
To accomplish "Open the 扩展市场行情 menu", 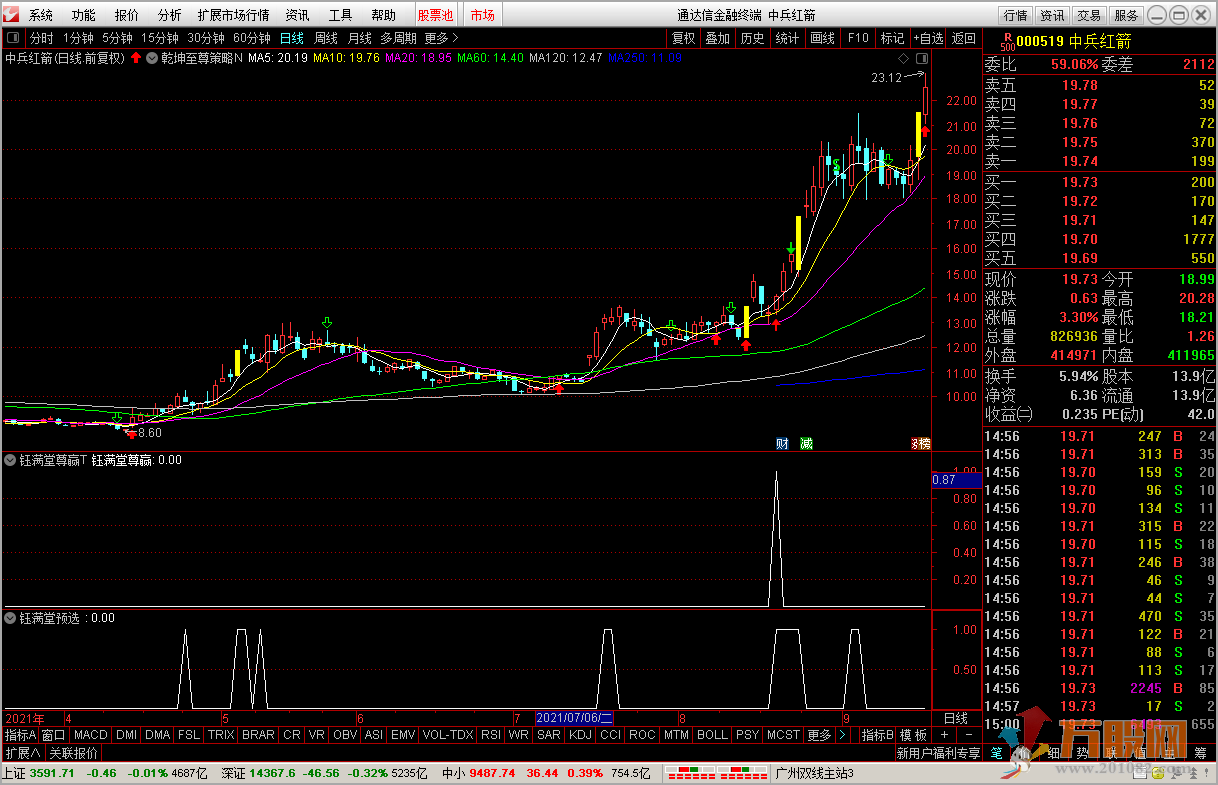I will pyautogui.click(x=233, y=15).
